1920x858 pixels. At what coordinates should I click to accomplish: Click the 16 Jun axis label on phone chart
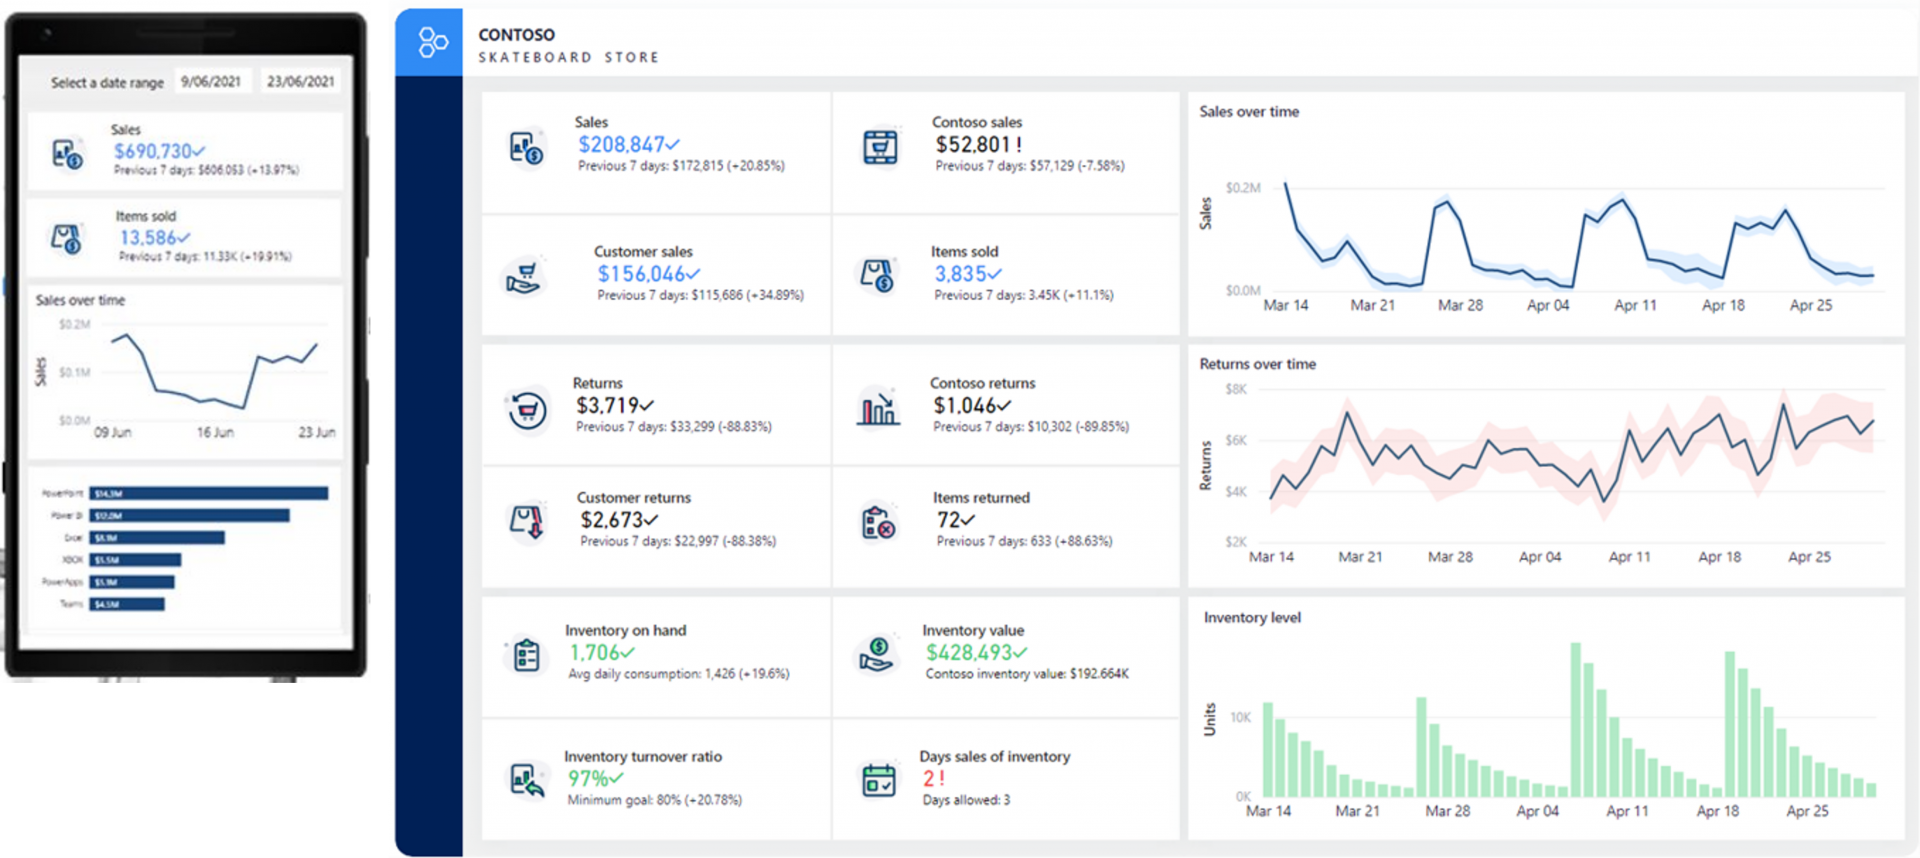tap(215, 433)
